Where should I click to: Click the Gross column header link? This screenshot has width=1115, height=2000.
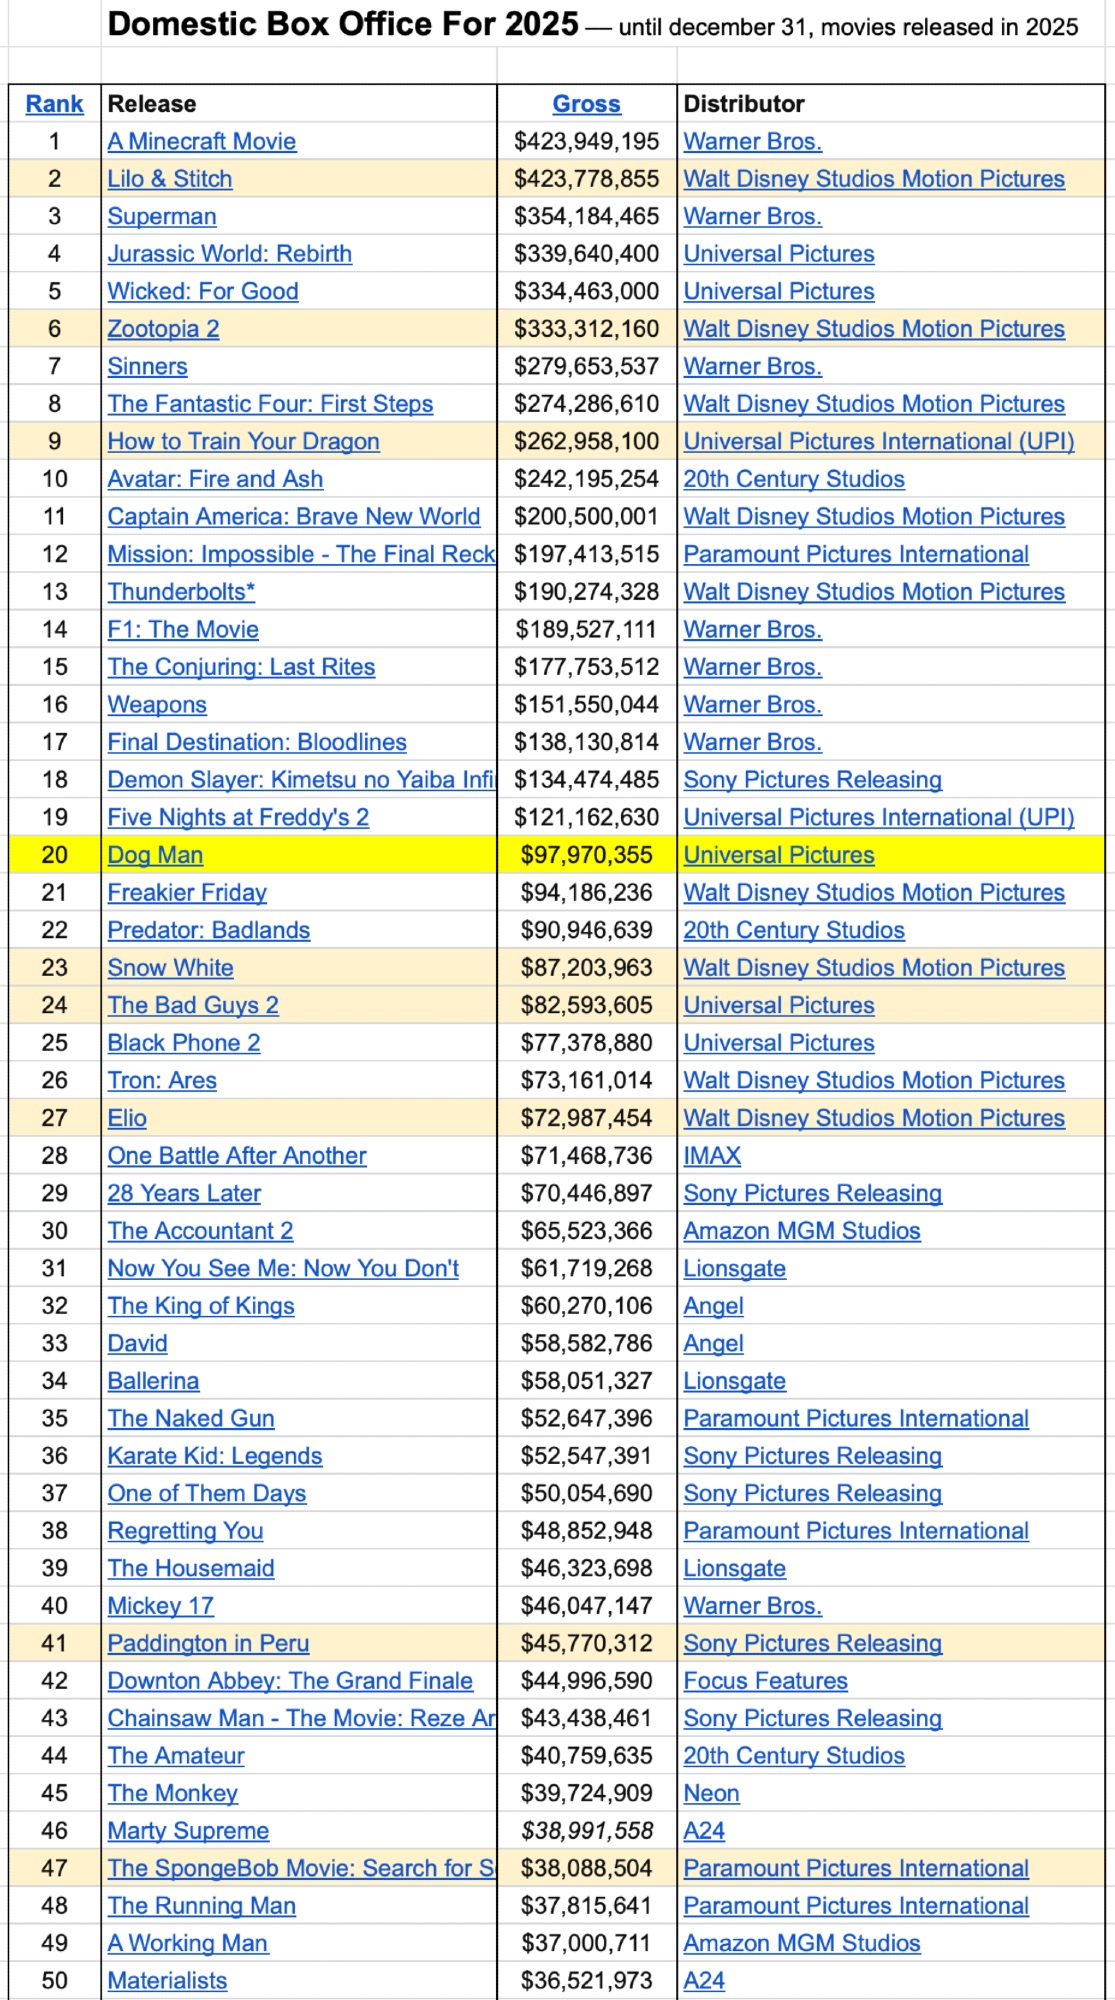tap(586, 104)
